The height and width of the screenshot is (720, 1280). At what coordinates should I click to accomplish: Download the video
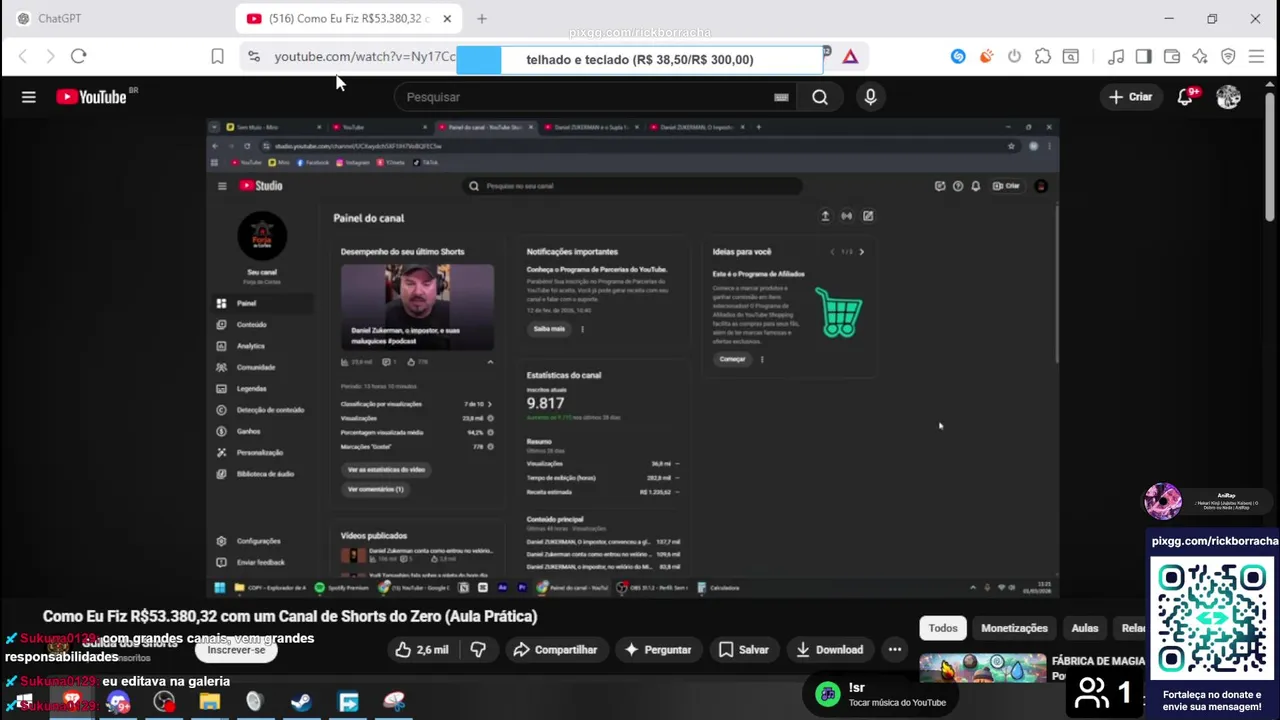pos(828,650)
